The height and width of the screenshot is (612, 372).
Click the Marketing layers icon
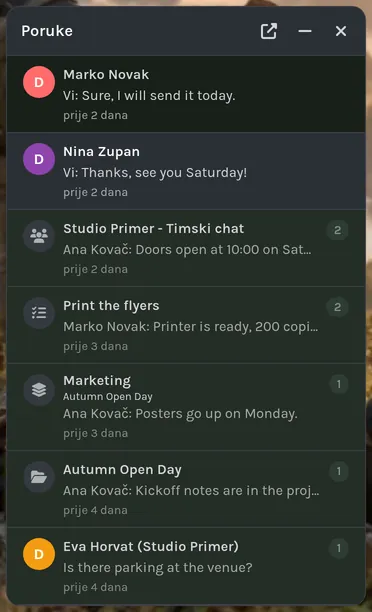click(39, 390)
